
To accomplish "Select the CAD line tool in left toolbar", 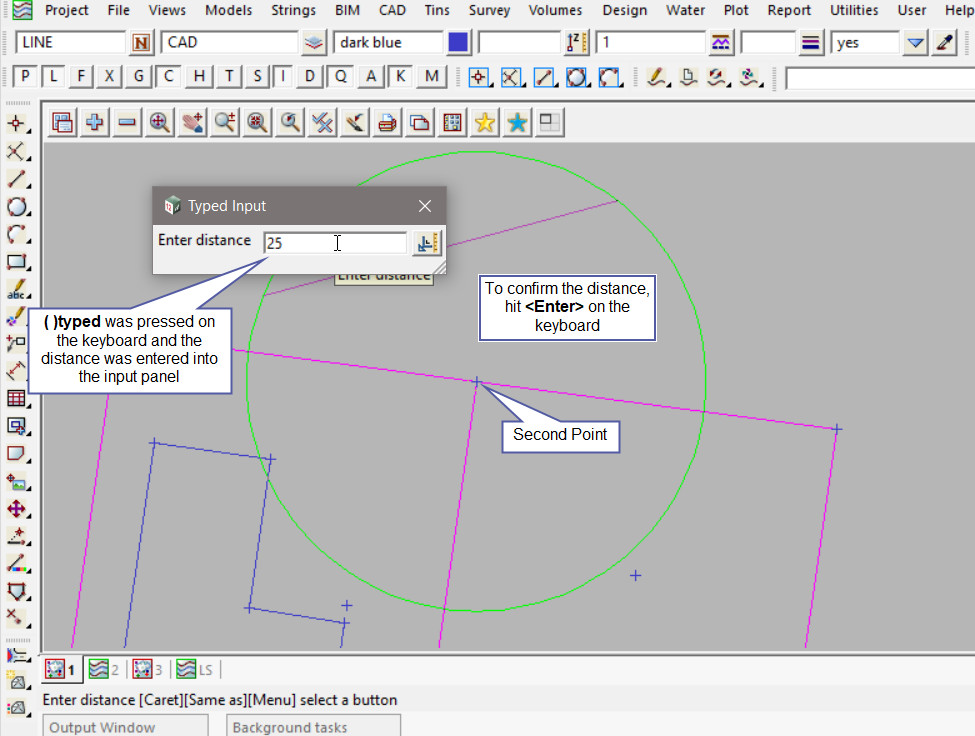I will (x=17, y=180).
